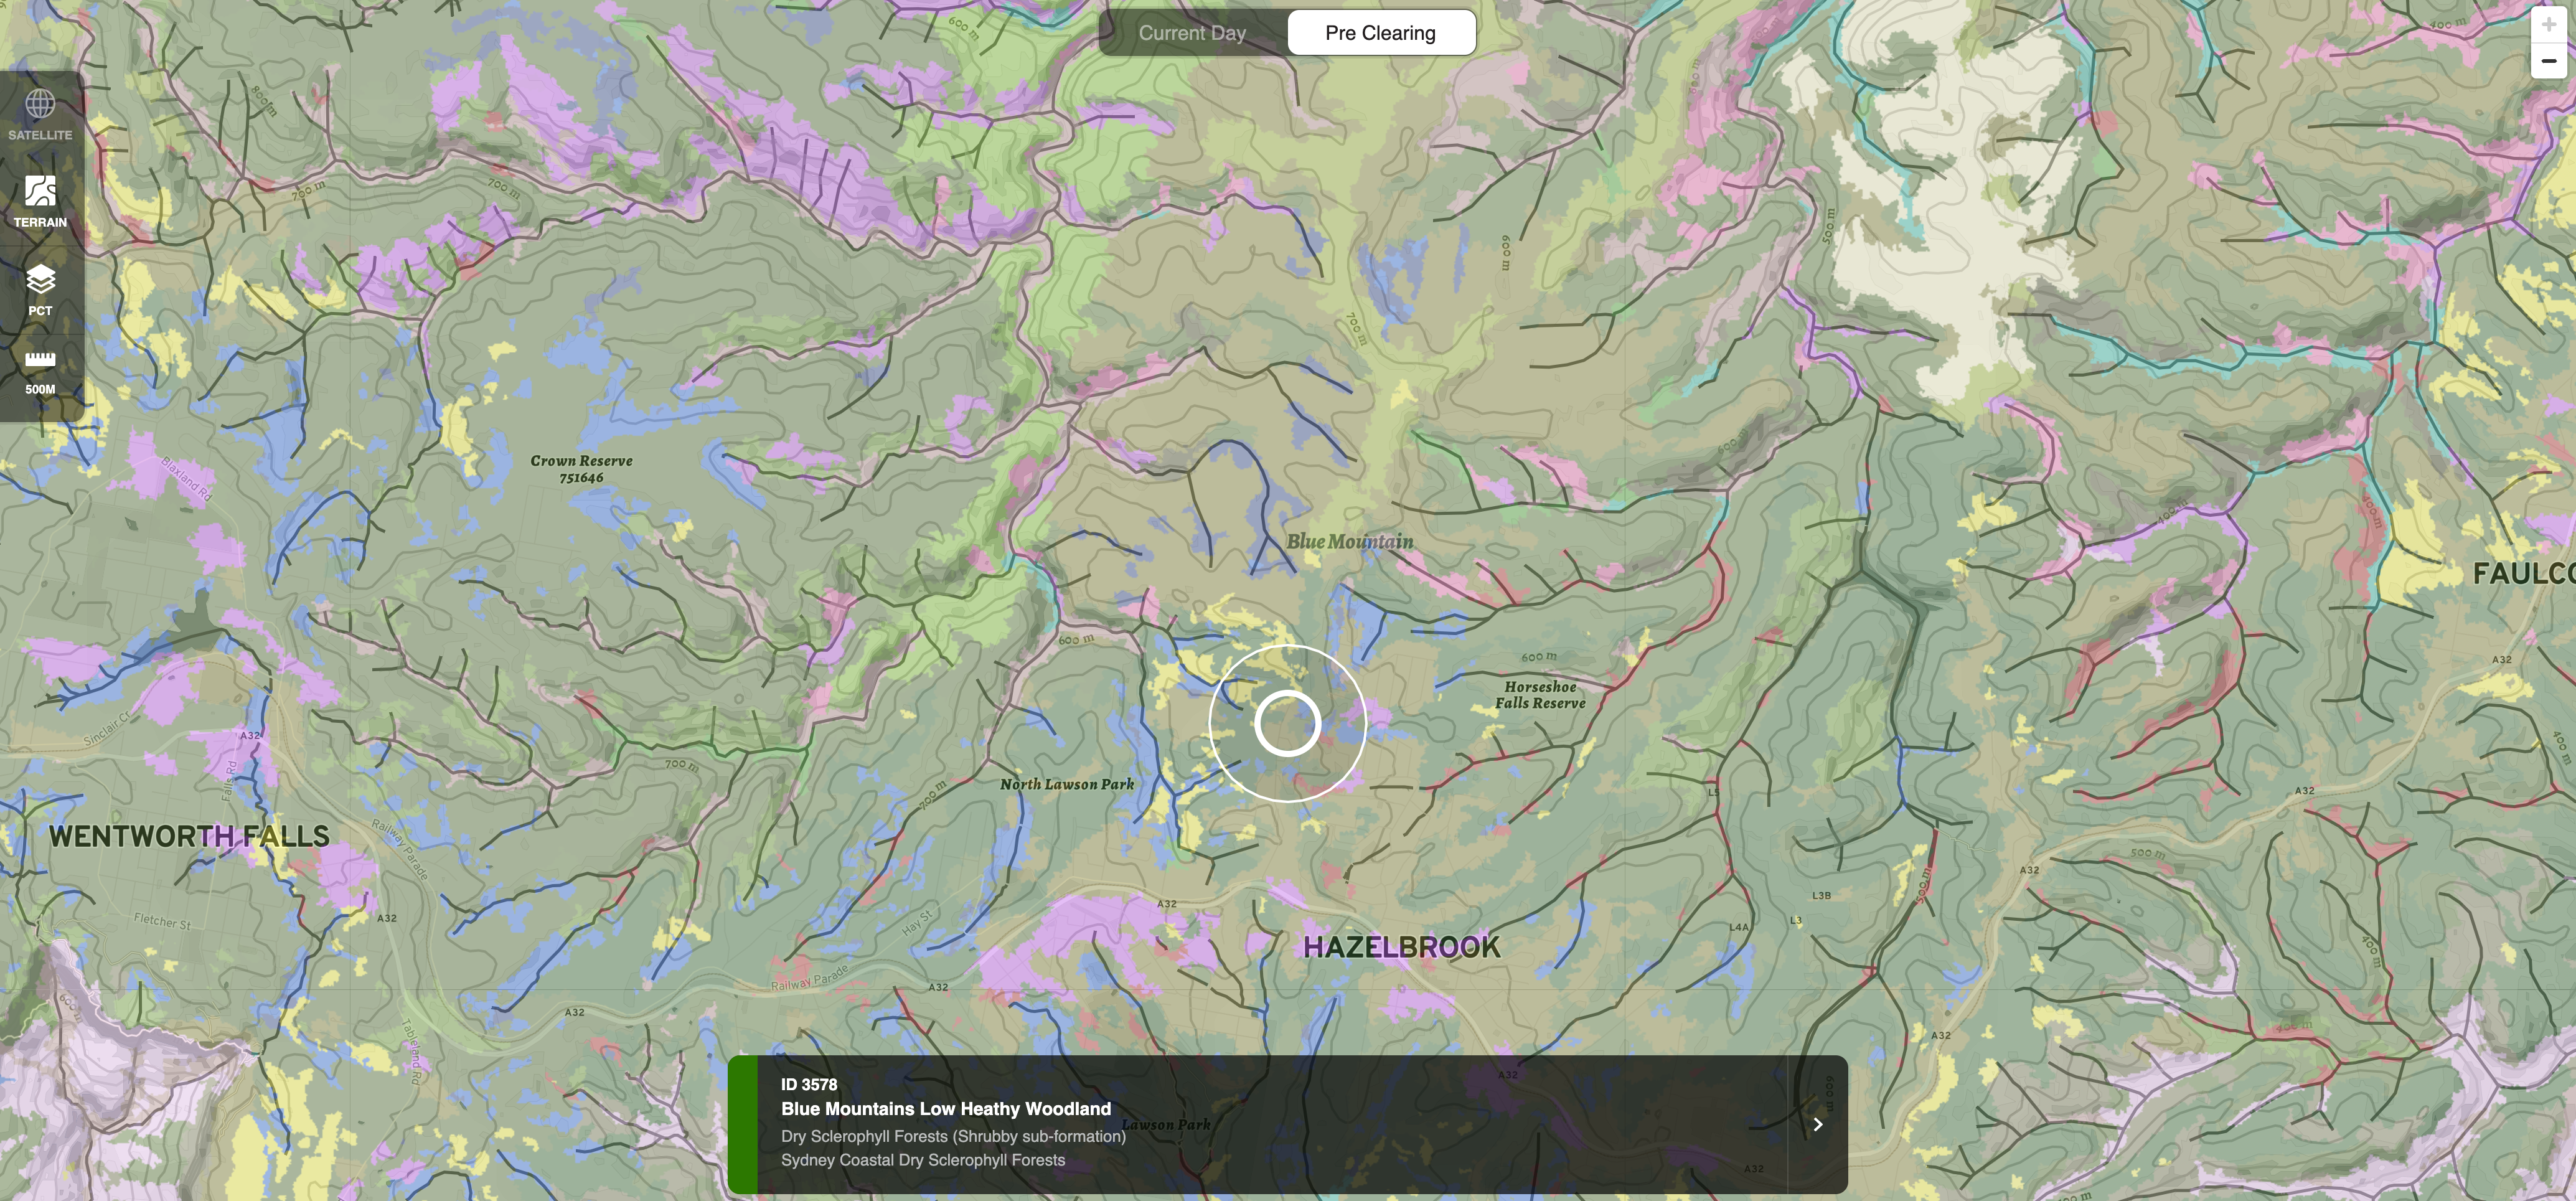
Task: Expand info panel with right chevron
Action: pyautogui.click(x=1817, y=1124)
